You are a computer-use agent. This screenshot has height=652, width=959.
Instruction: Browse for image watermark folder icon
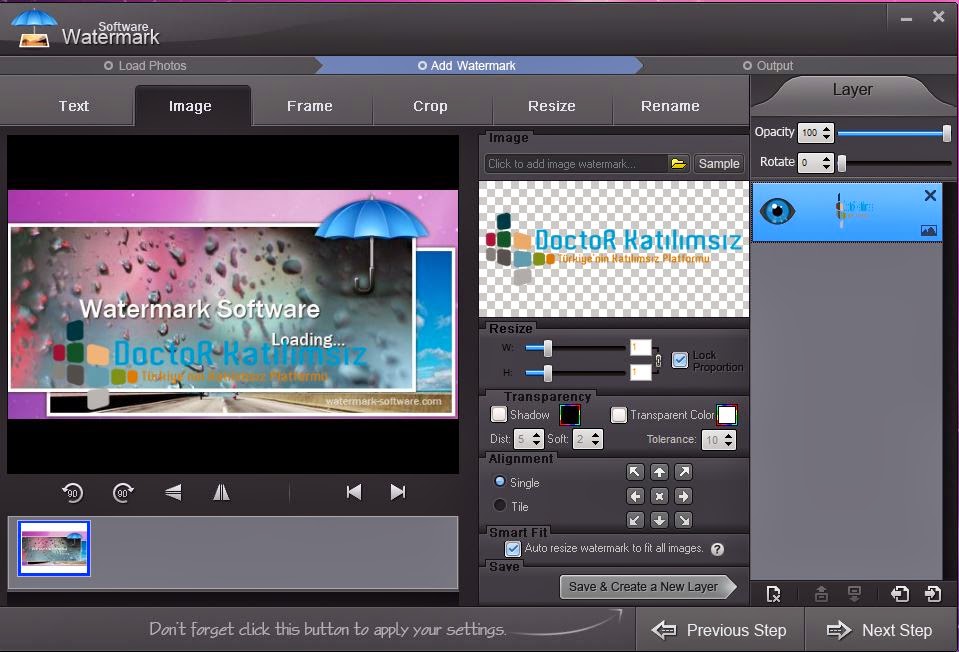point(678,164)
